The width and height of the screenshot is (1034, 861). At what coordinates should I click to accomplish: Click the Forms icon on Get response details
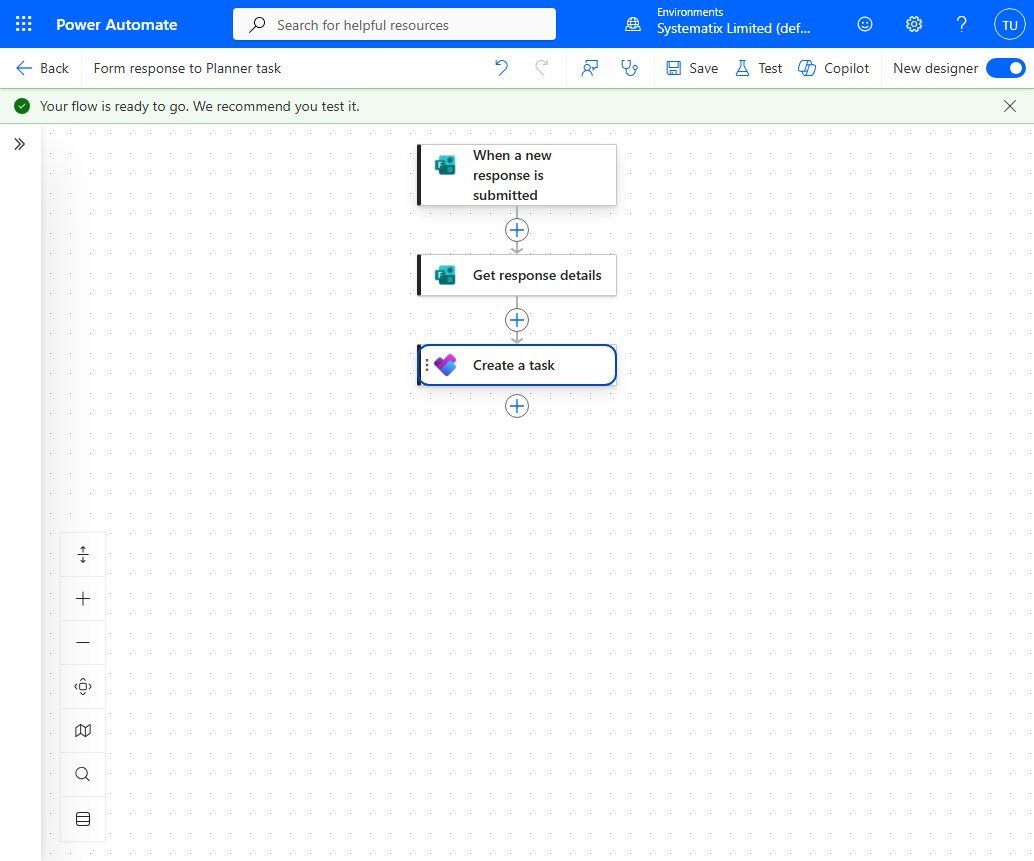pos(445,275)
